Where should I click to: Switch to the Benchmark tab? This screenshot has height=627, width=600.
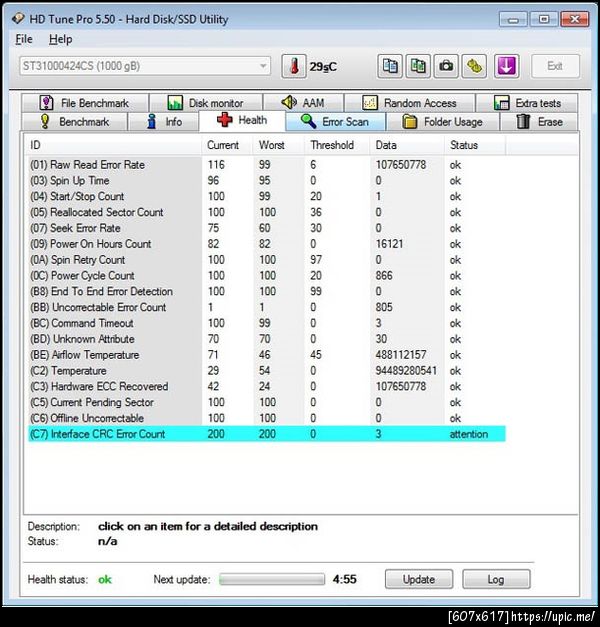pos(74,122)
